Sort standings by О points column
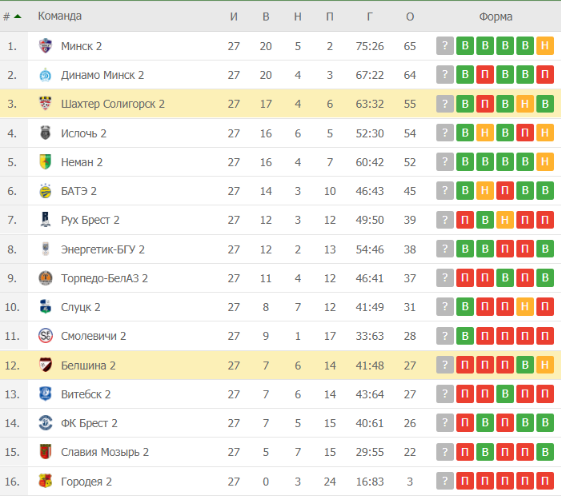 point(410,16)
